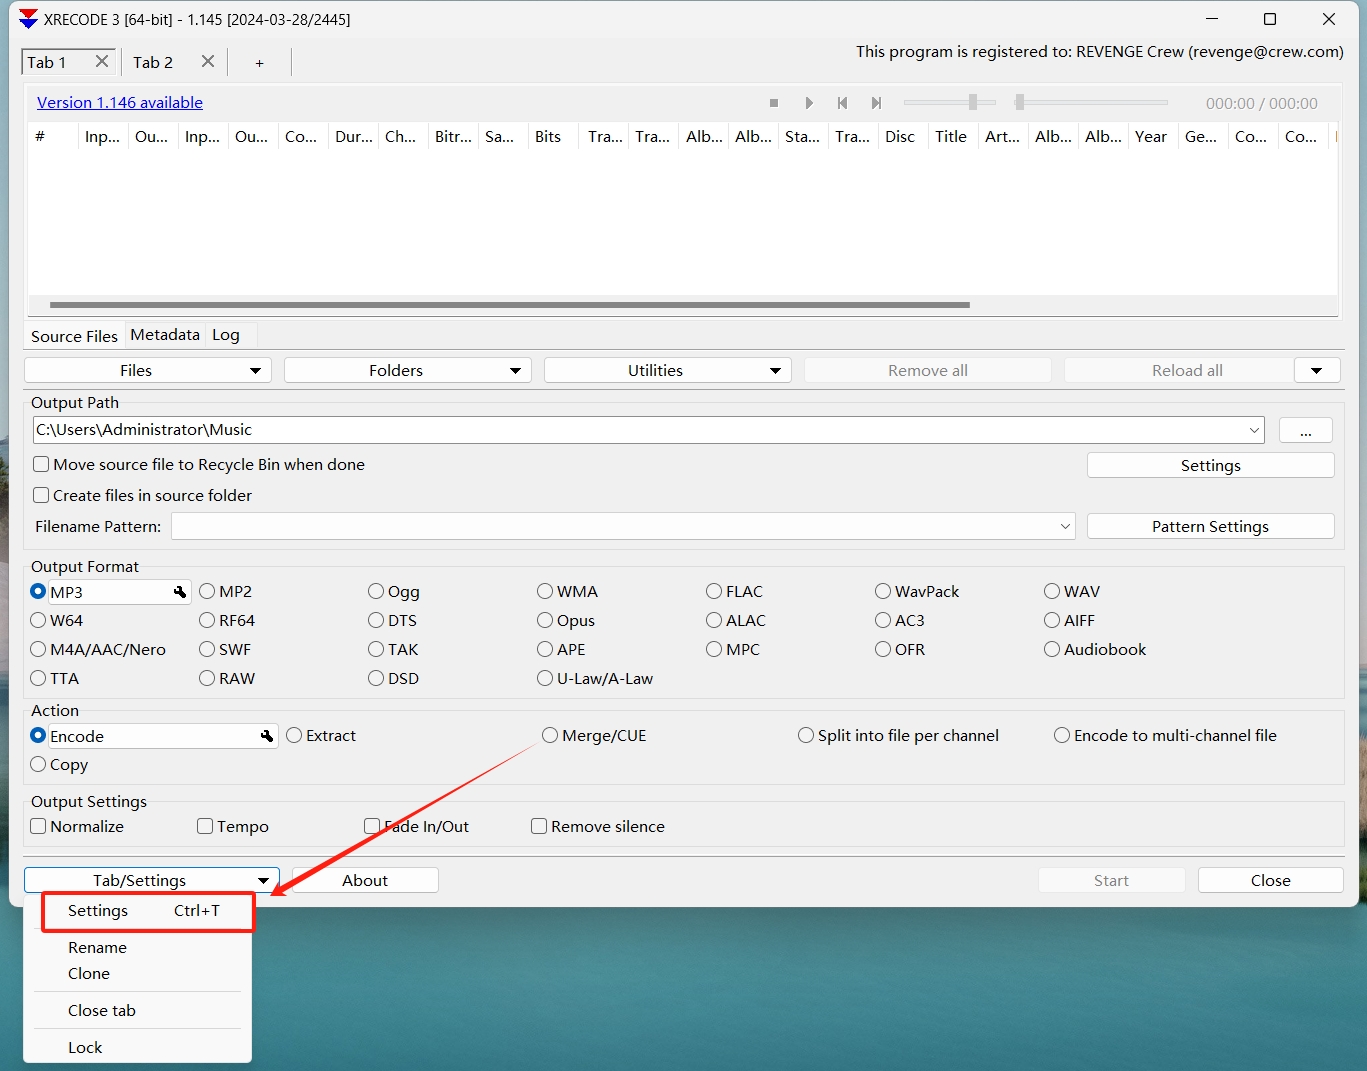Click the Tab/Settings dropdown button
Viewport: 1367px width, 1071px height.
click(152, 880)
